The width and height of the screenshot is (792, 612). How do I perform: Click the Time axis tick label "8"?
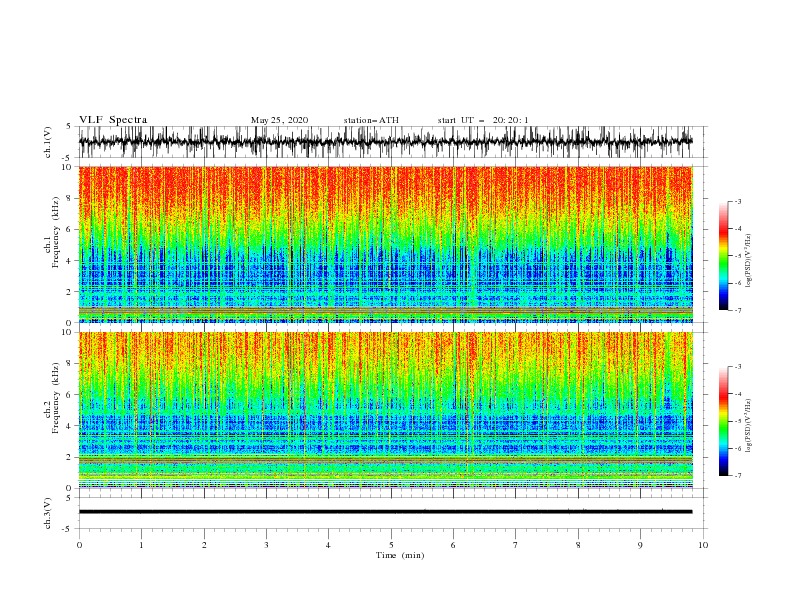[x=578, y=545]
